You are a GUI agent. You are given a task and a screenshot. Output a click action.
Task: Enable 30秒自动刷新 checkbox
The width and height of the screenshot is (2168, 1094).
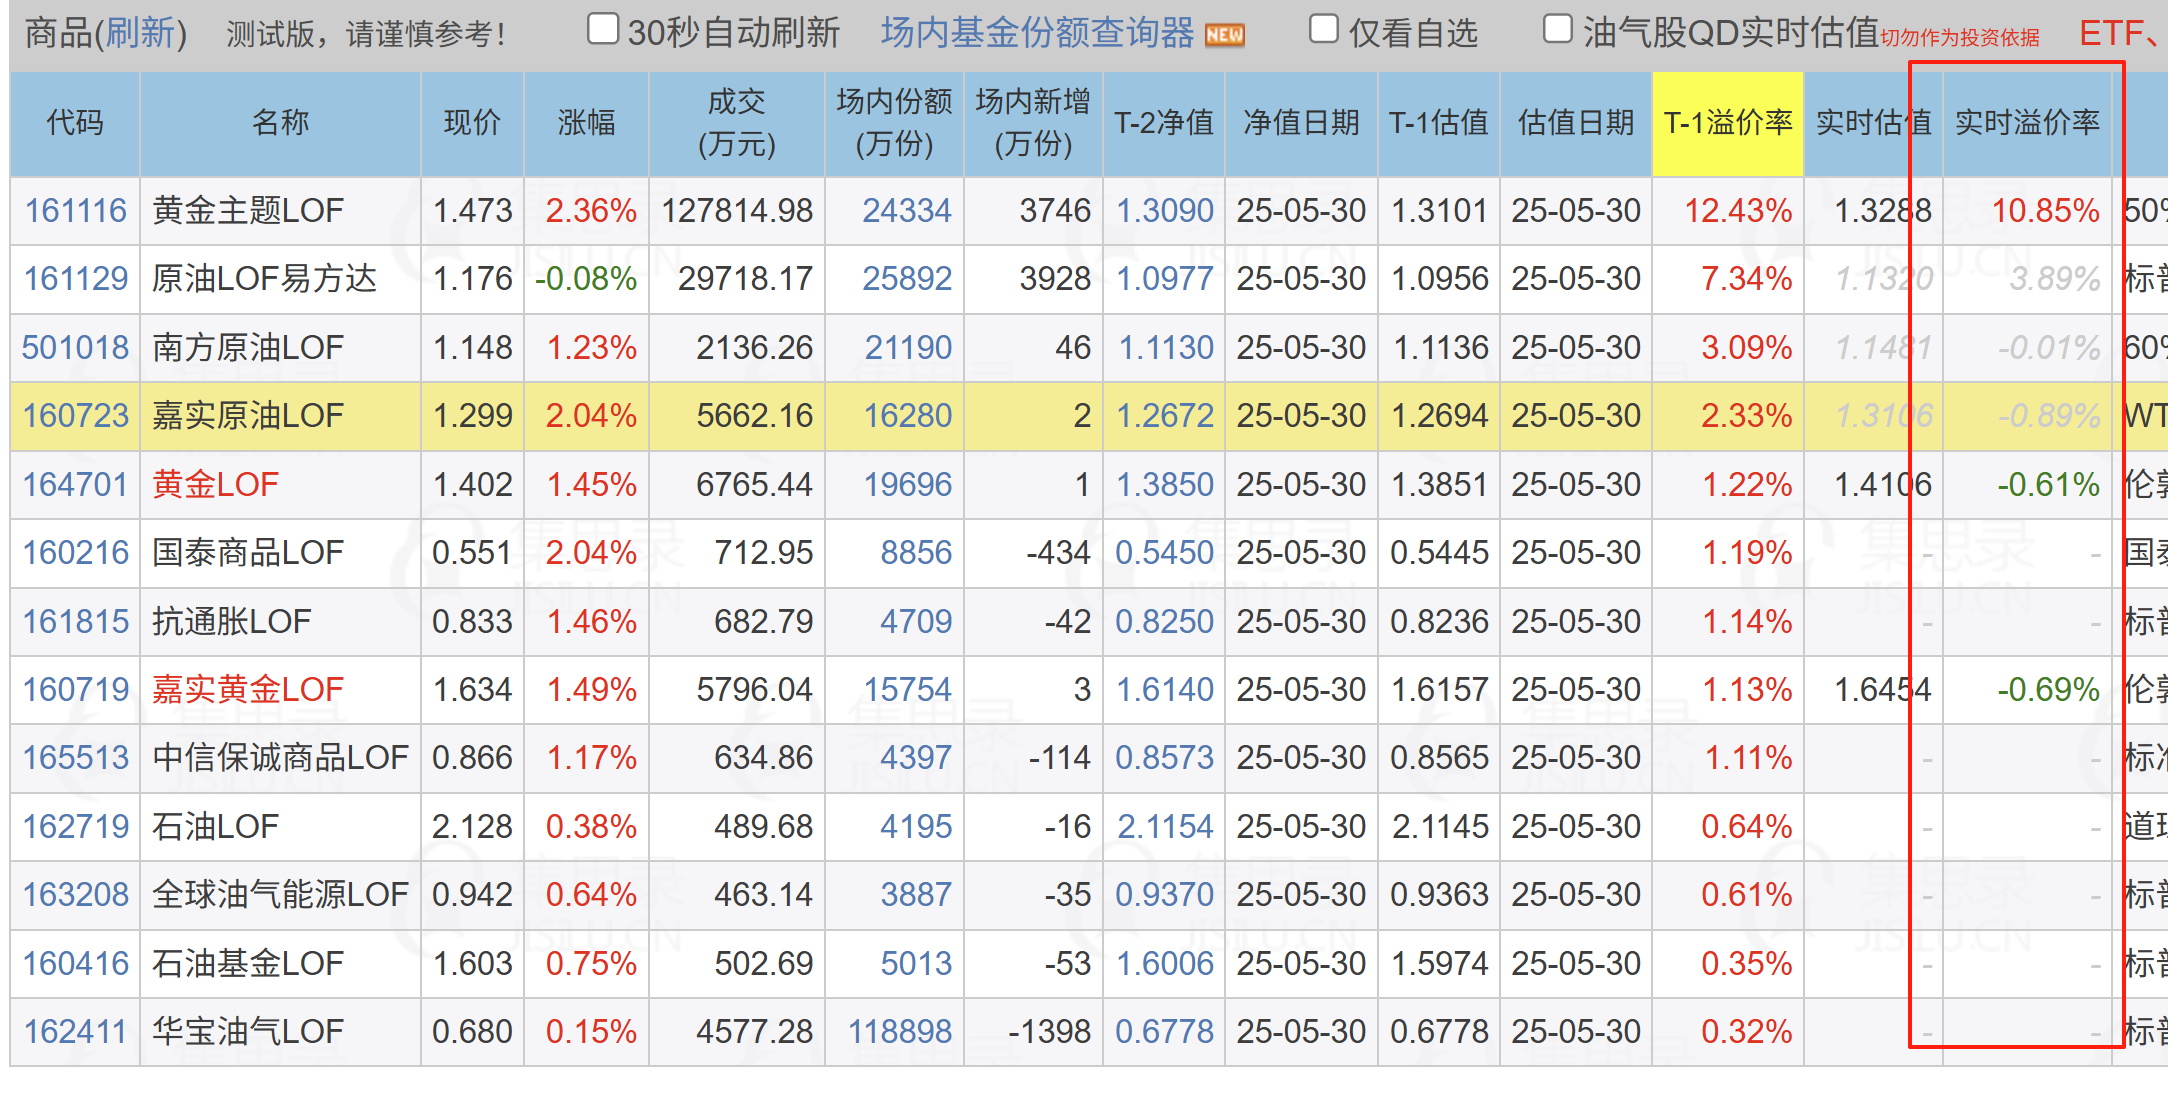603,29
